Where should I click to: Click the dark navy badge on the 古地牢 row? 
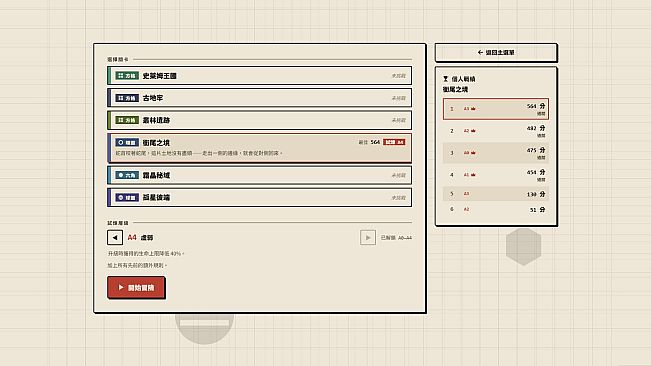(x=127, y=98)
